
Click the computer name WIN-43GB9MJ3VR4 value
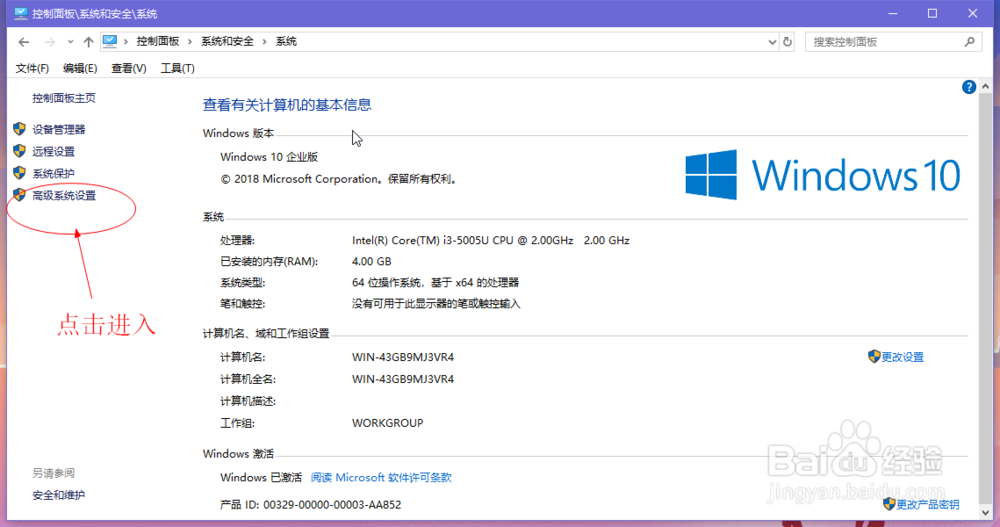tap(402, 357)
